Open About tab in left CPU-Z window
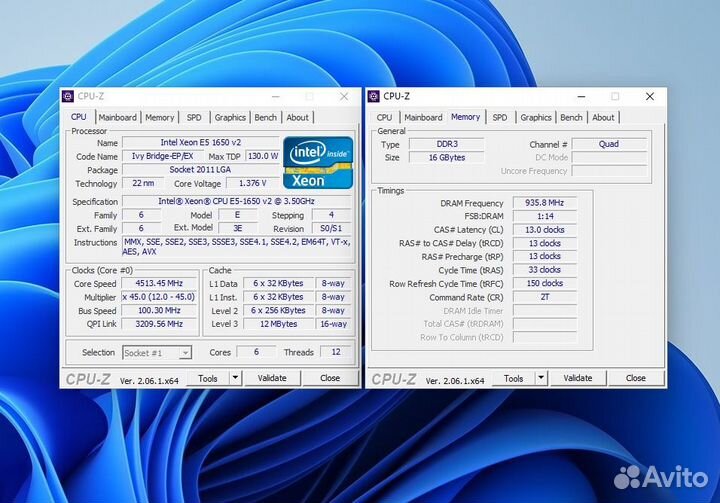The width and height of the screenshot is (720, 503). coord(298,118)
